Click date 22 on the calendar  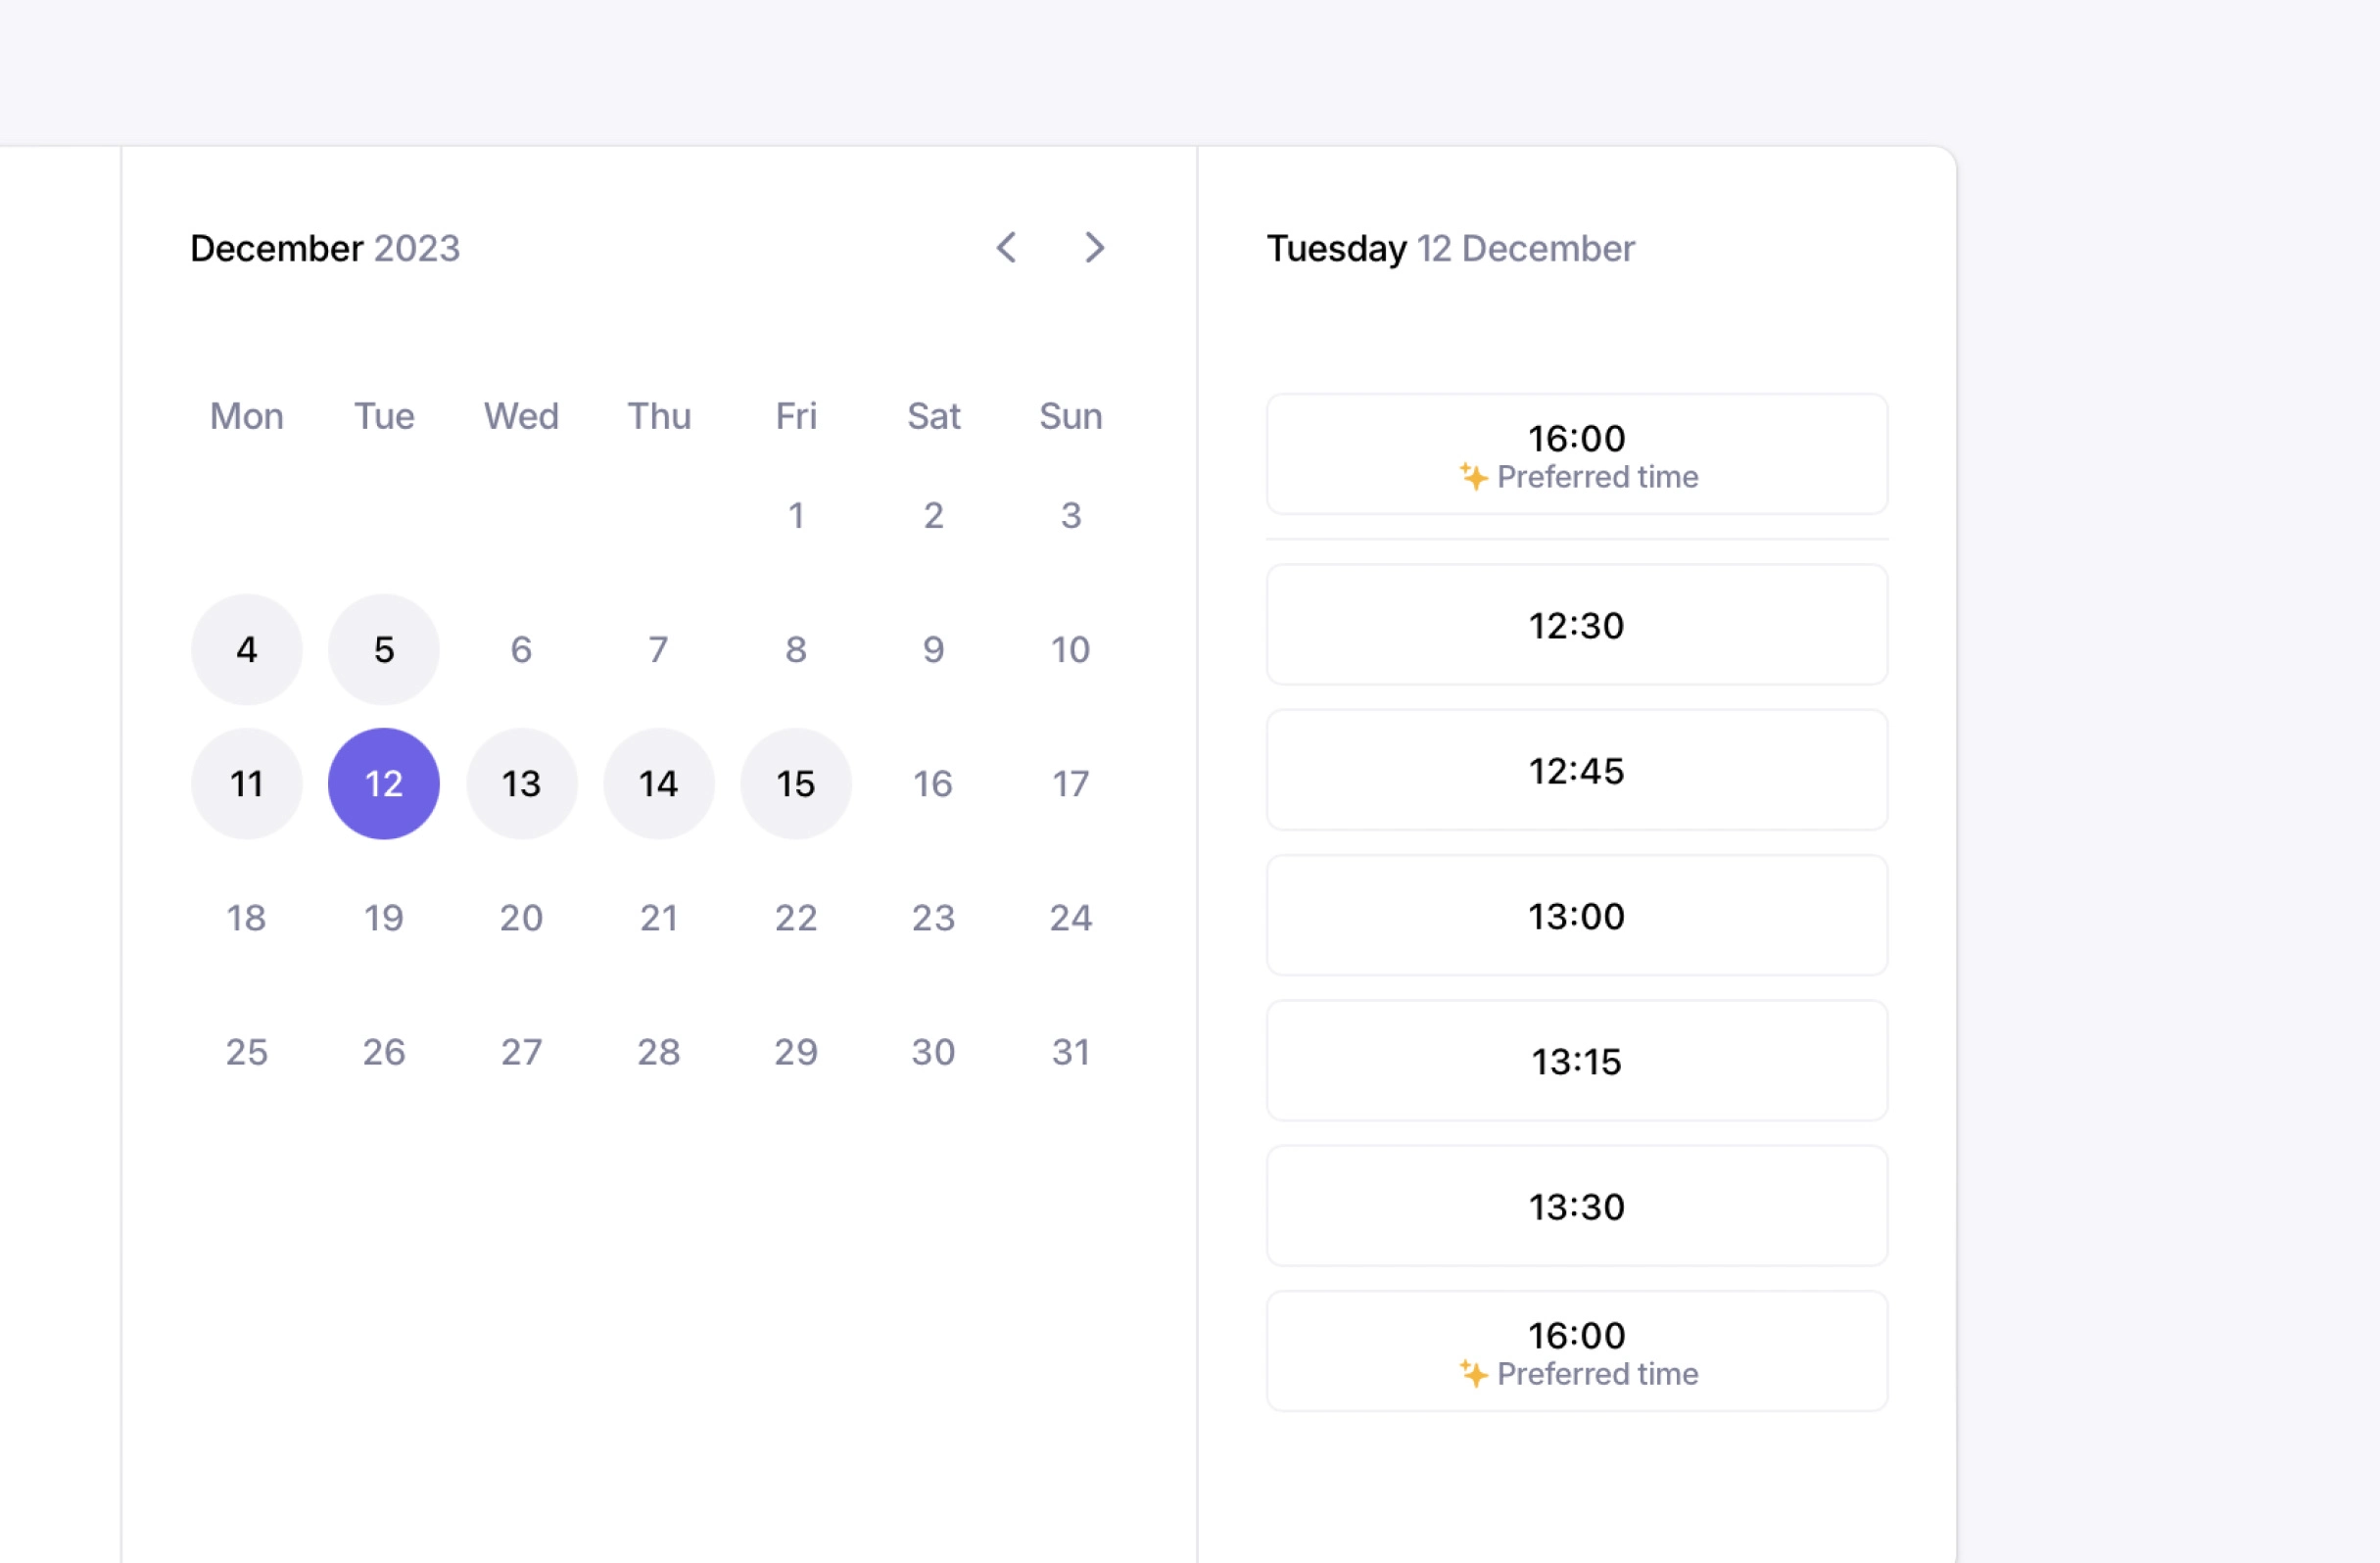(x=796, y=918)
